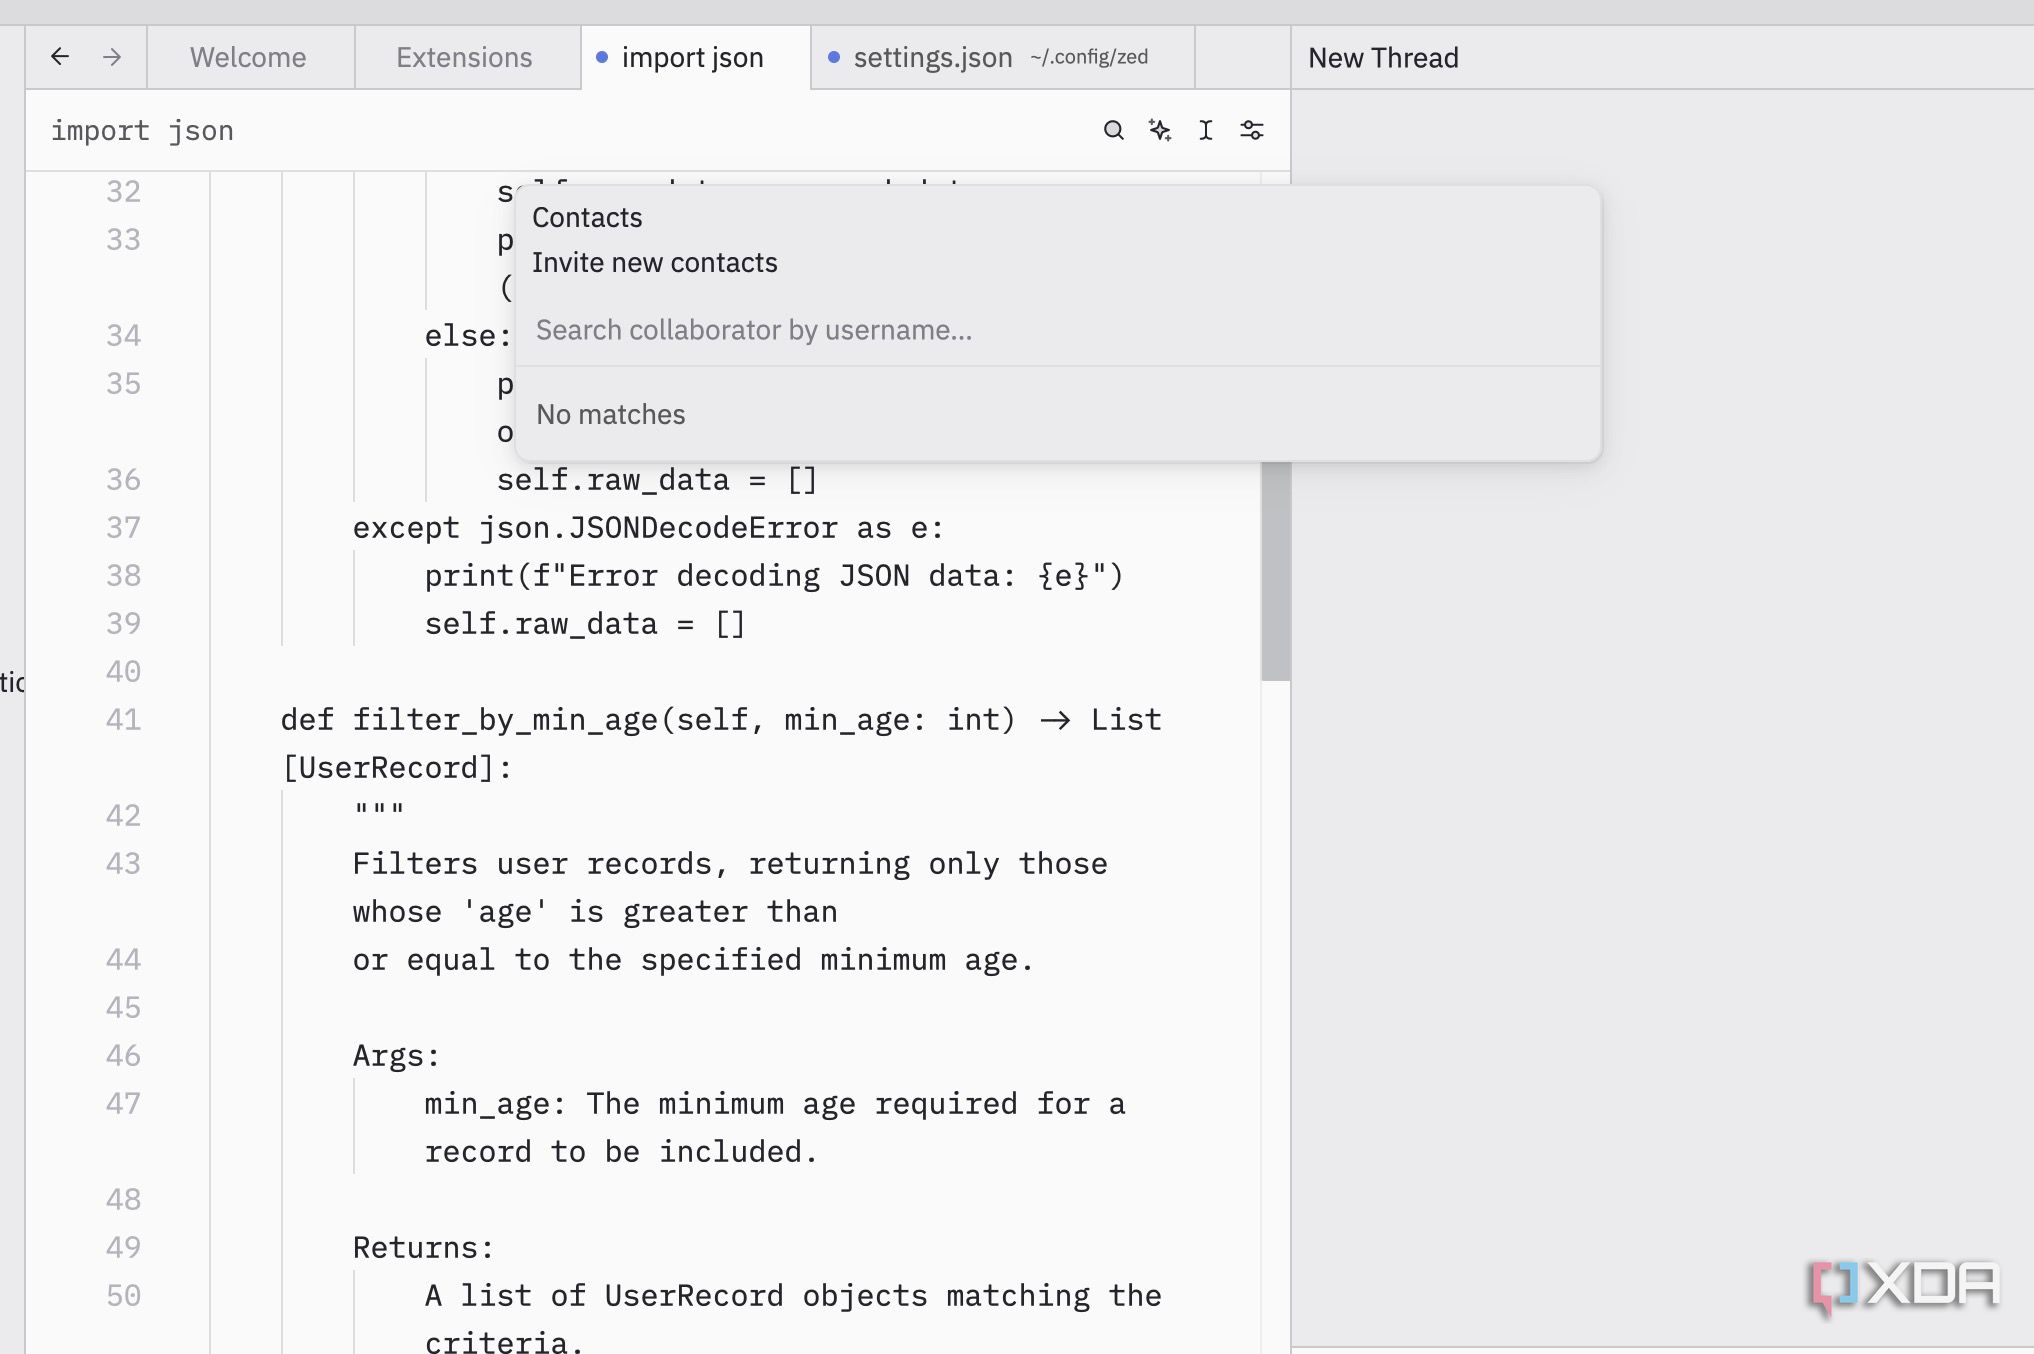Click the New Thread panel title
The width and height of the screenshot is (2034, 1354).
[x=1383, y=58]
